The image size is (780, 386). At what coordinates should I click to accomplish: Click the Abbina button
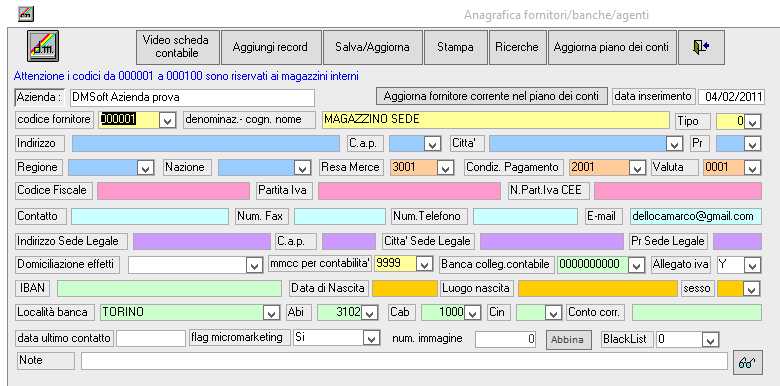pos(569,339)
